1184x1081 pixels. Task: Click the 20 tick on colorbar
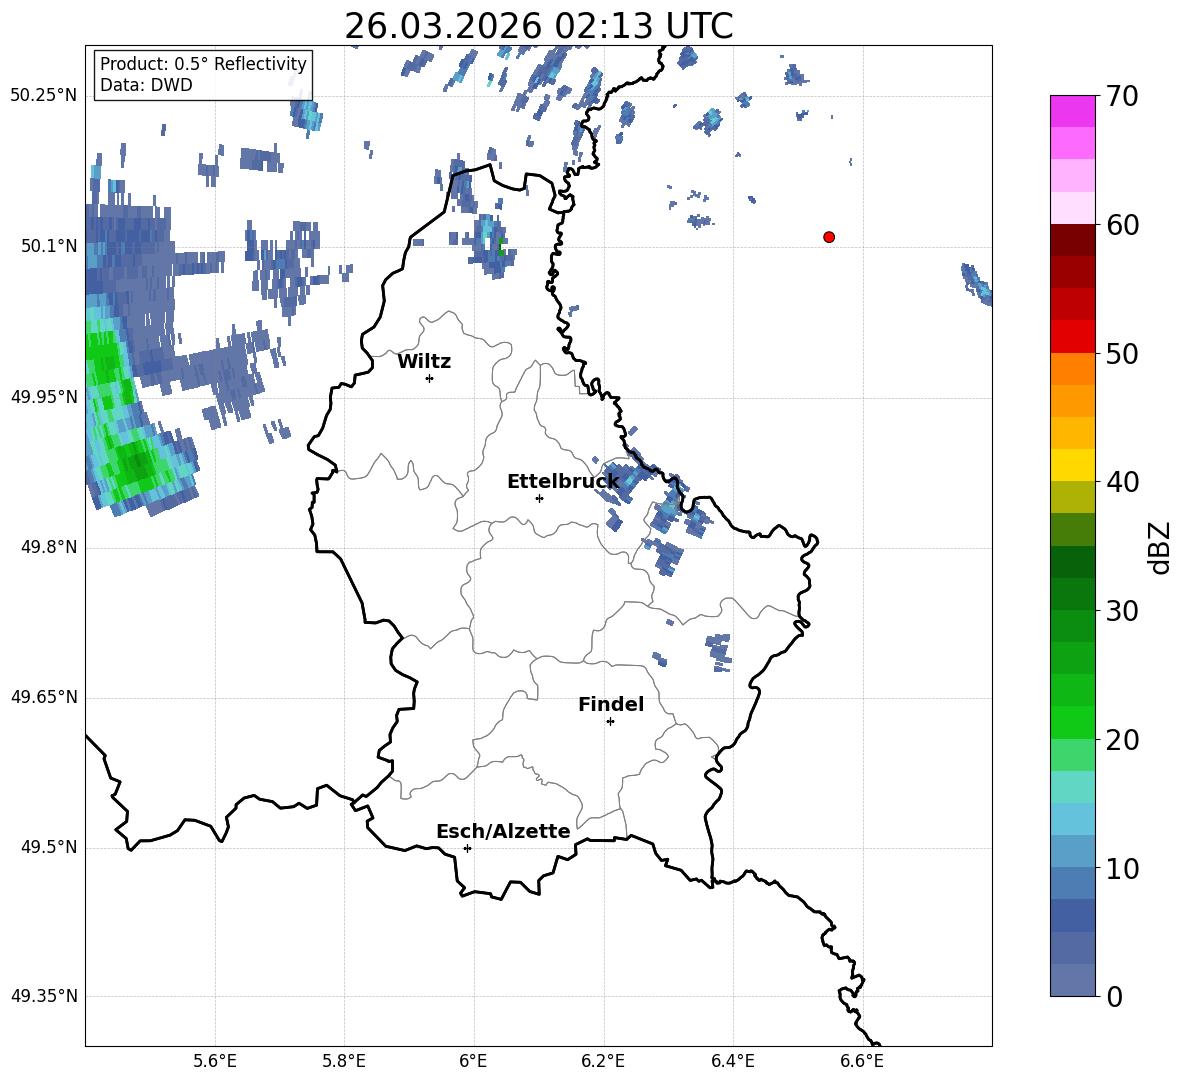pos(1121,739)
